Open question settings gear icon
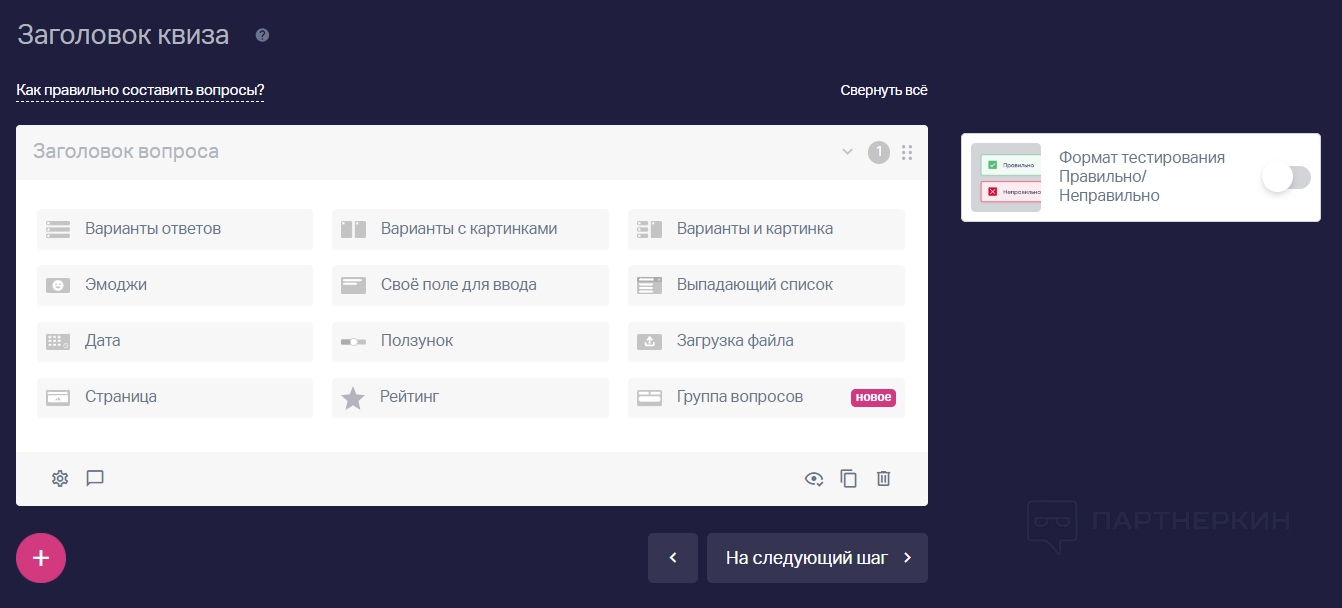 click(60, 478)
